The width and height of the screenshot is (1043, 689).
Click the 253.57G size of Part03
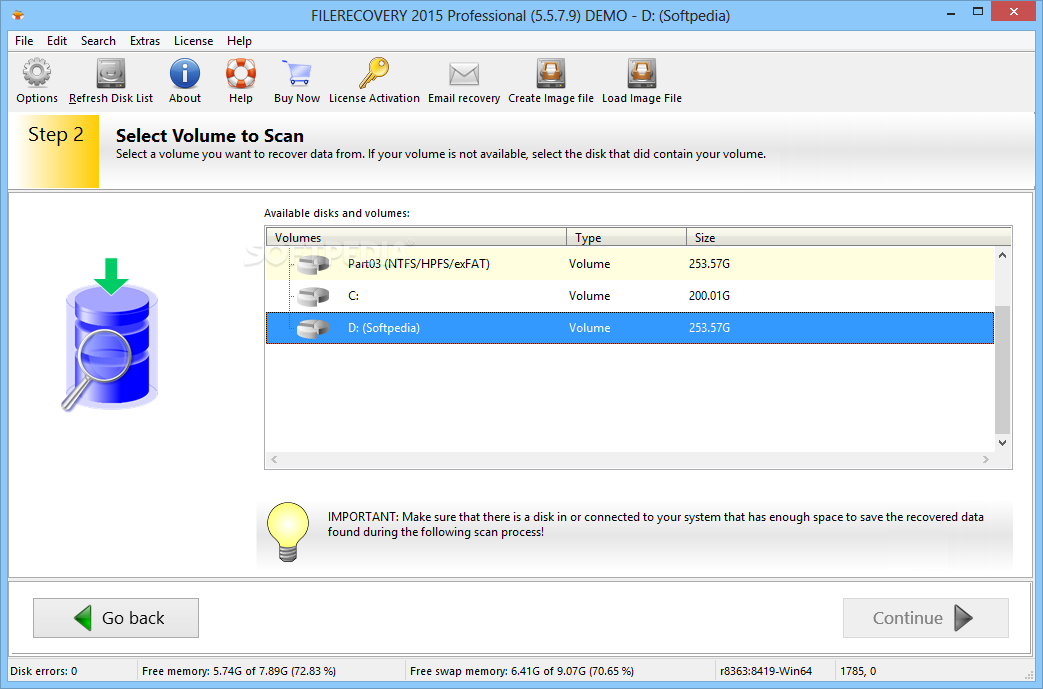[709, 264]
